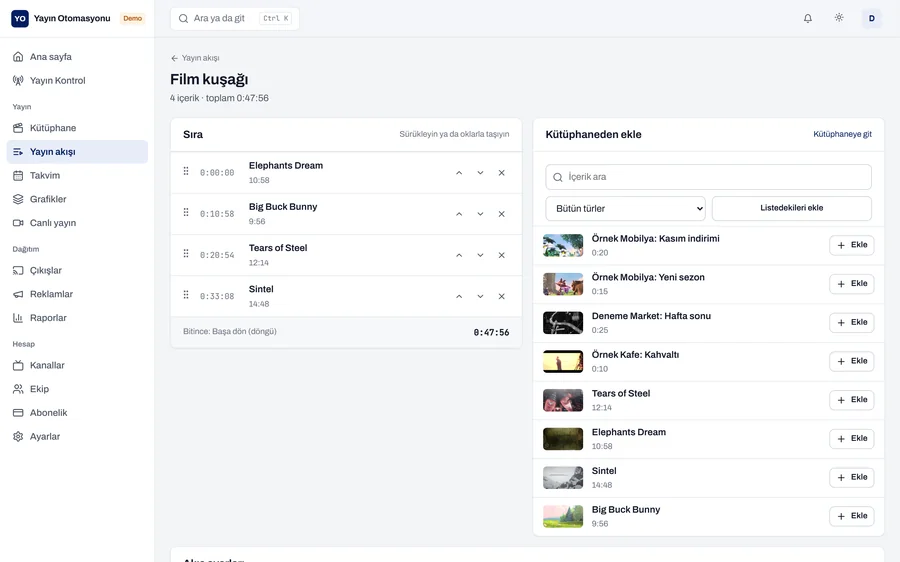Screen dimensions: 900x562
Task: Add Örnek Mobilya: Kasım indirimi with Ekle
Action: [x=852, y=245]
